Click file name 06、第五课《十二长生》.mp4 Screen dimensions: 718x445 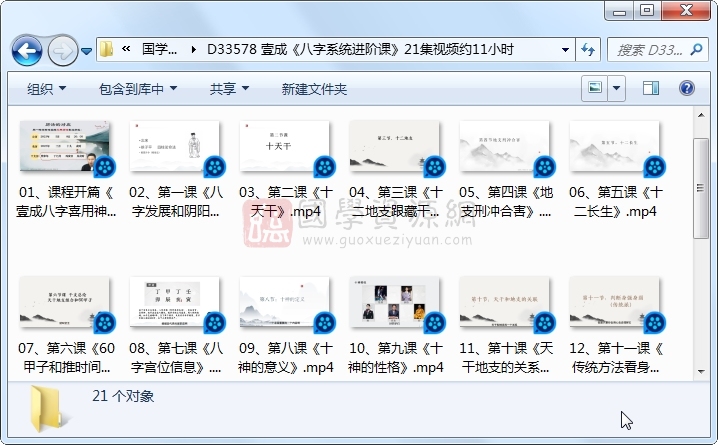pyautogui.click(x=615, y=201)
